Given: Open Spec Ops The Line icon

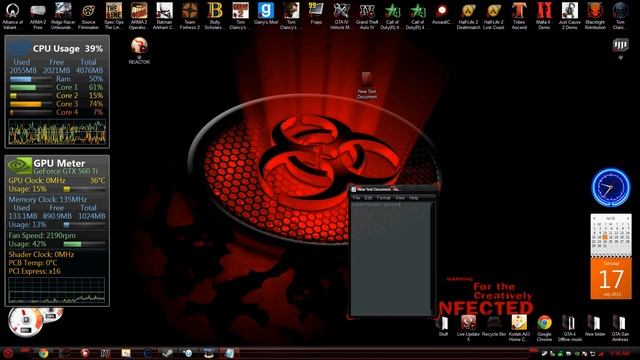Looking at the screenshot, I should pyautogui.click(x=113, y=16).
